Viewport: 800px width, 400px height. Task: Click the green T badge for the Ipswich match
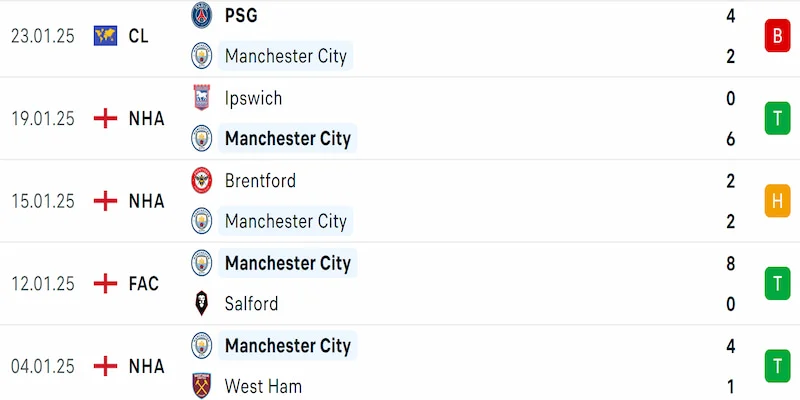click(x=777, y=119)
